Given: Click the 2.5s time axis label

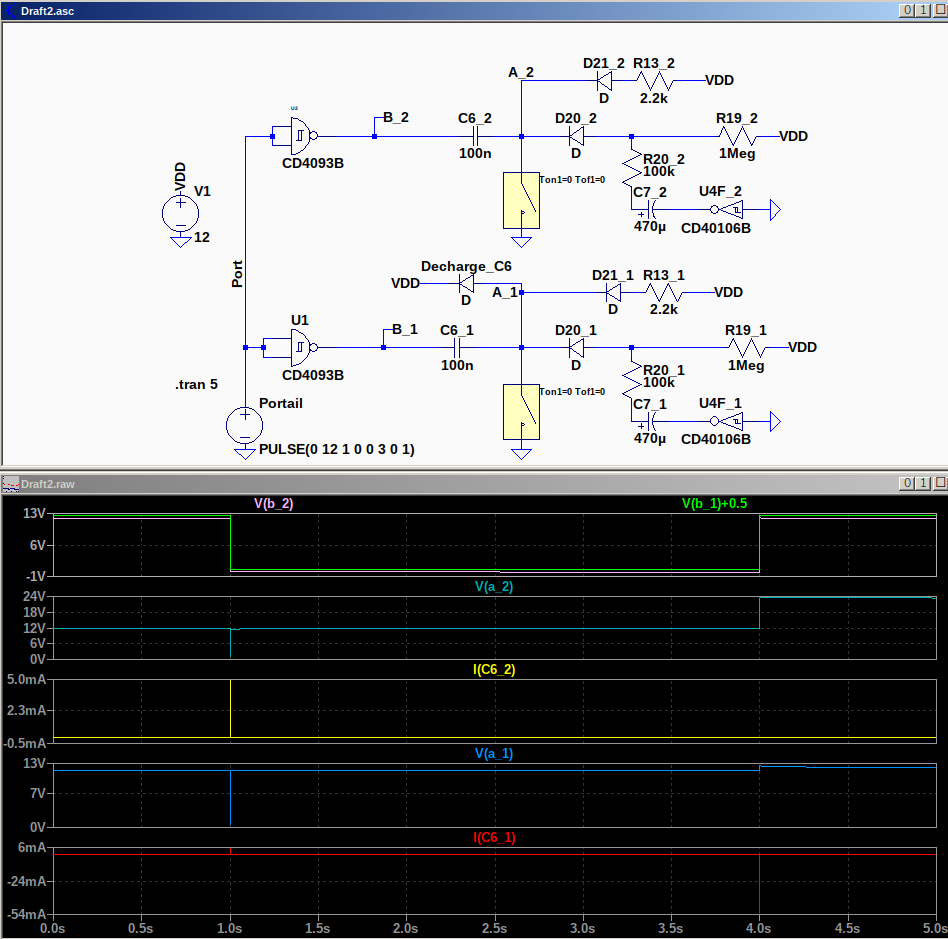Looking at the screenshot, I should point(494,929).
